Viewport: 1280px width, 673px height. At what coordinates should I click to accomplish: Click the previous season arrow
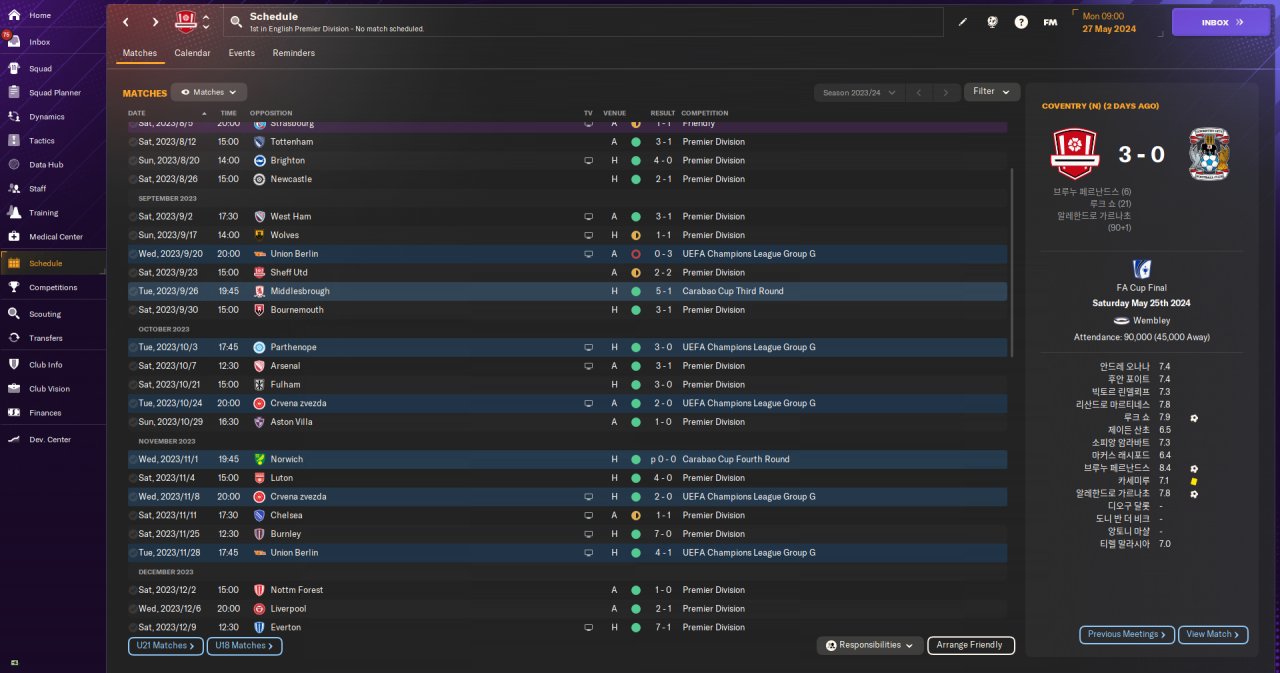918,92
